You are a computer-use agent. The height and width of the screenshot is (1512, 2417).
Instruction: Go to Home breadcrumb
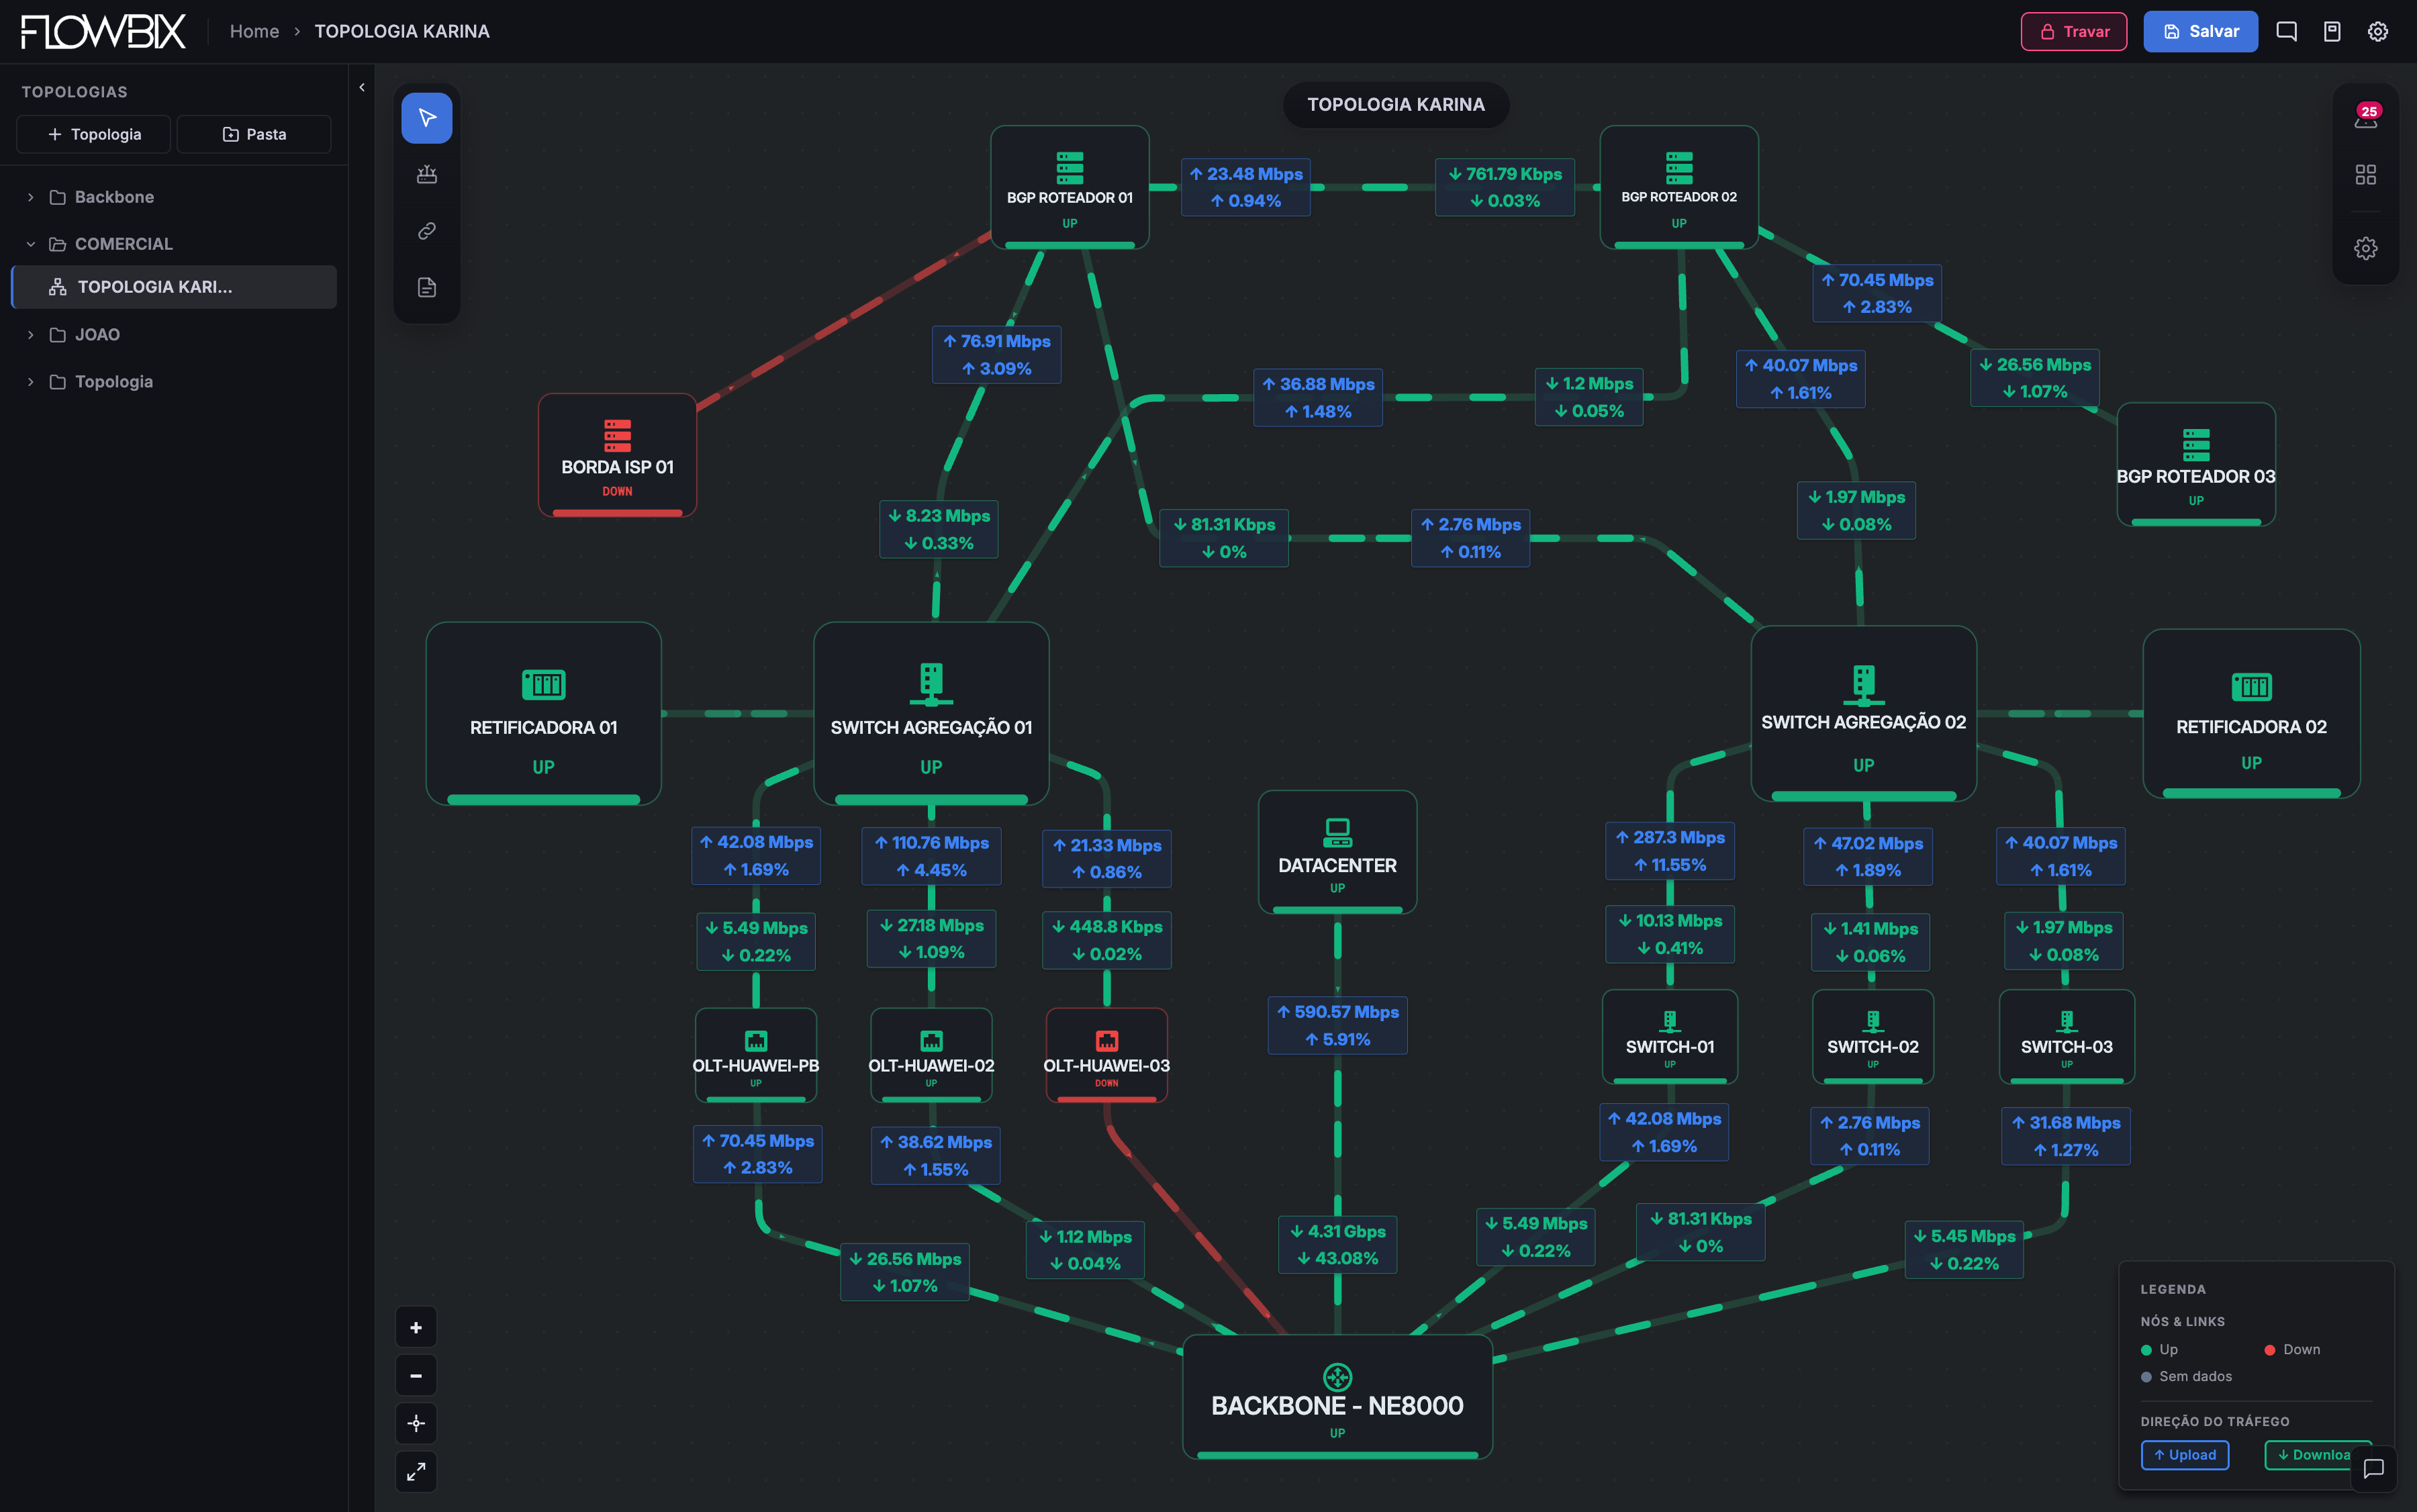[x=254, y=31]
